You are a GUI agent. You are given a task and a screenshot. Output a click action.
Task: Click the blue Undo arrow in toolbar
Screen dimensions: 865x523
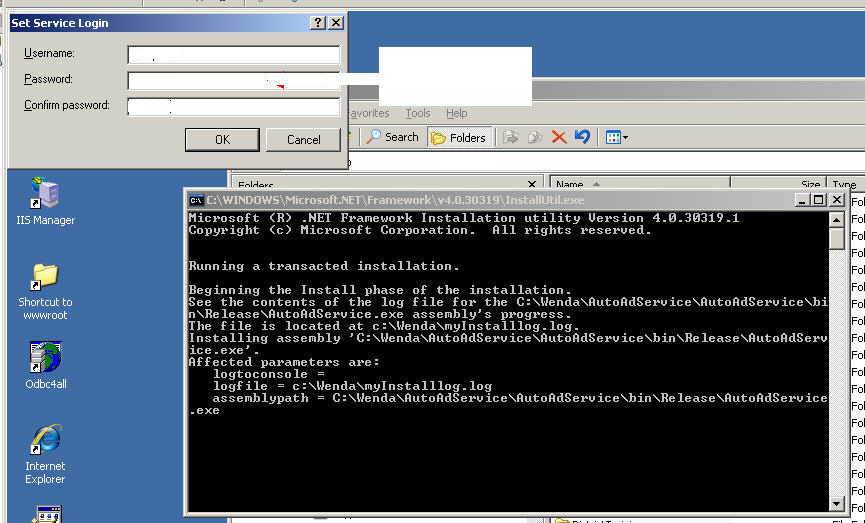(582, 137)
